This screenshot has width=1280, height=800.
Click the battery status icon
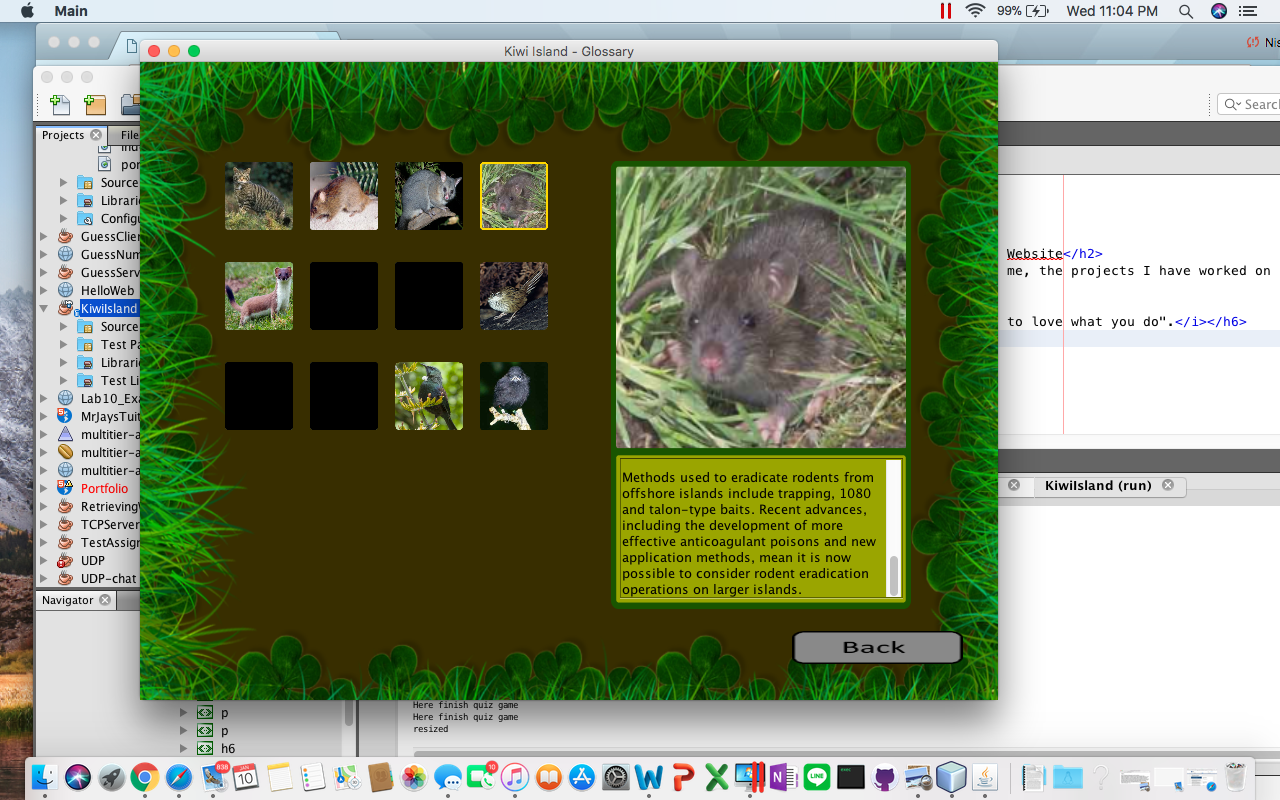(x=1037, y=11)
